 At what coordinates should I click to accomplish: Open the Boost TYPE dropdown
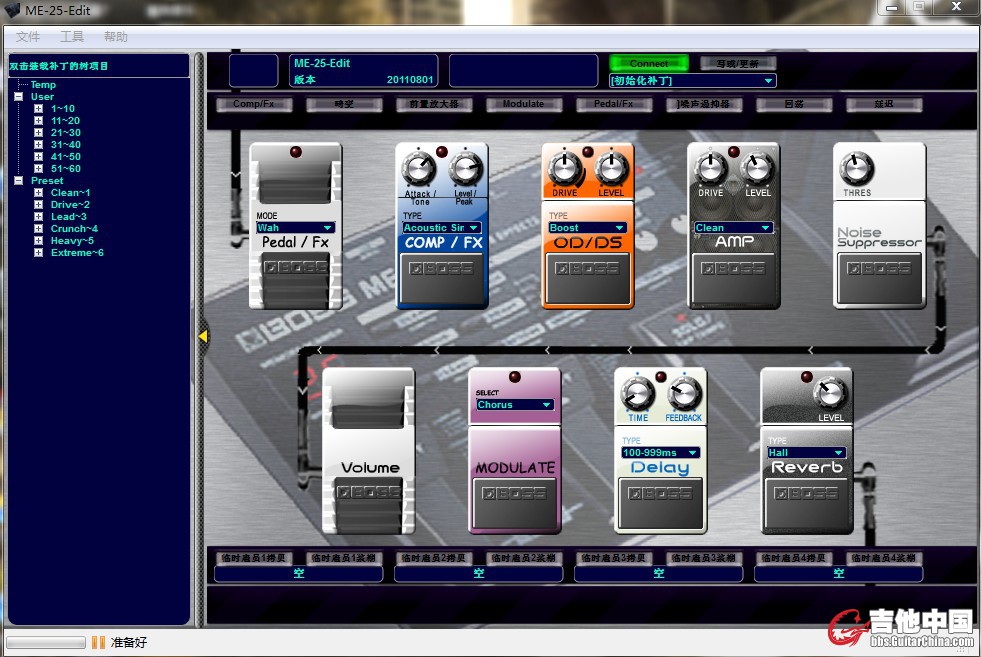(x=587, y=228)
